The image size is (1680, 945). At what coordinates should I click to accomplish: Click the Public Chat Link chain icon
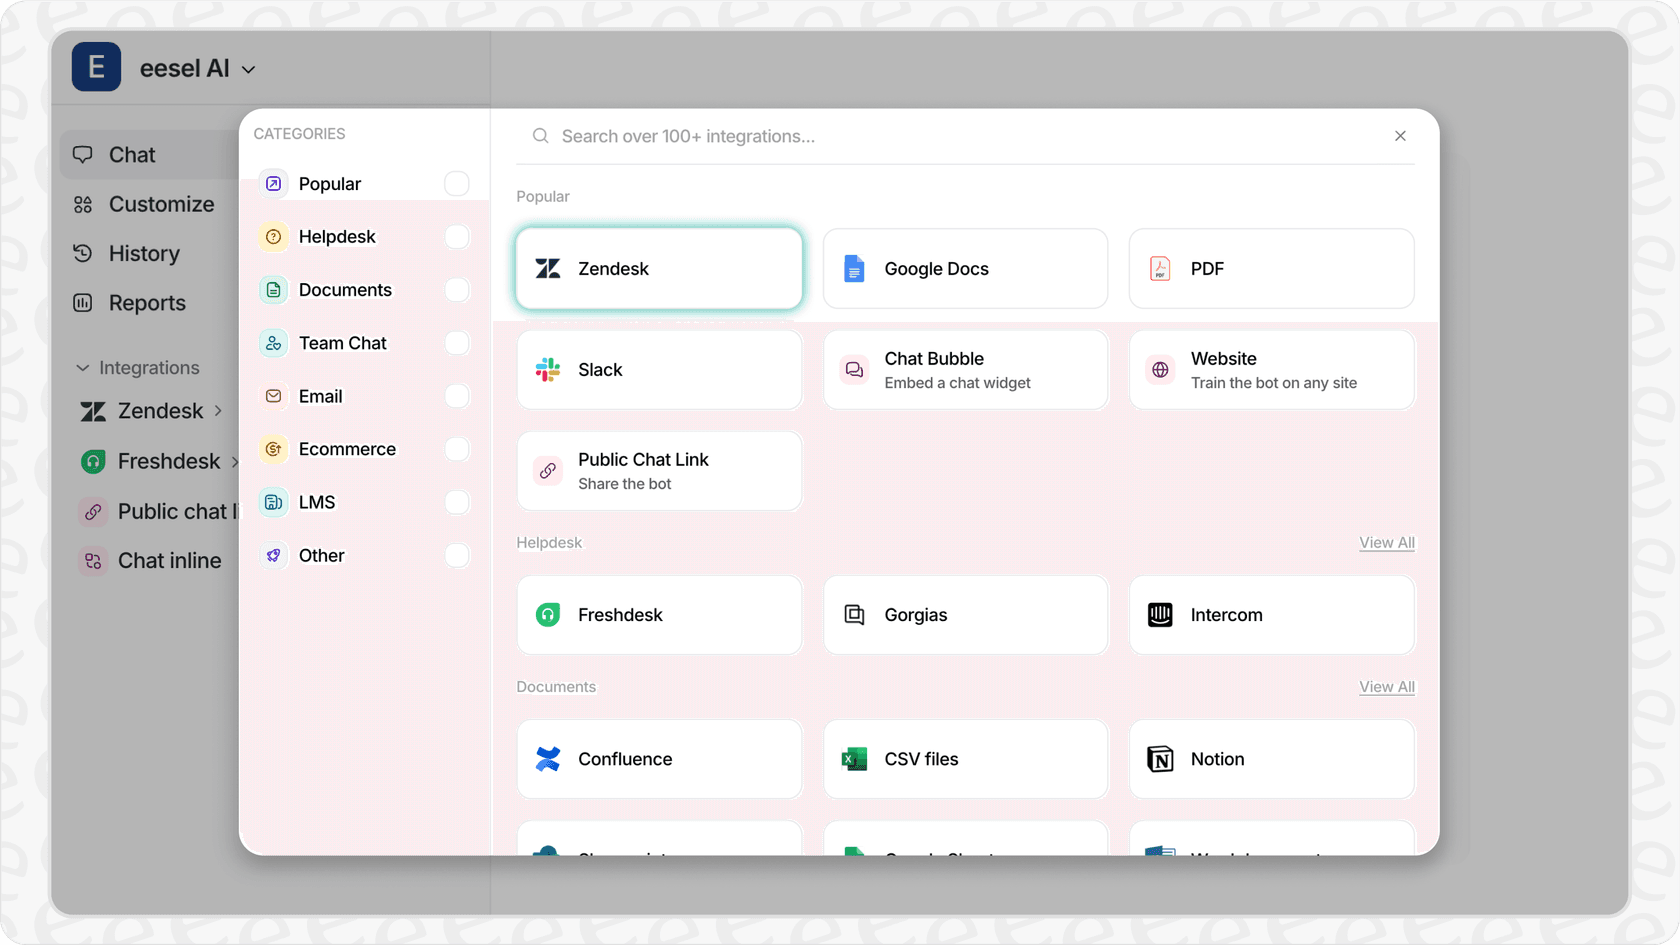(x=548, y=471)
